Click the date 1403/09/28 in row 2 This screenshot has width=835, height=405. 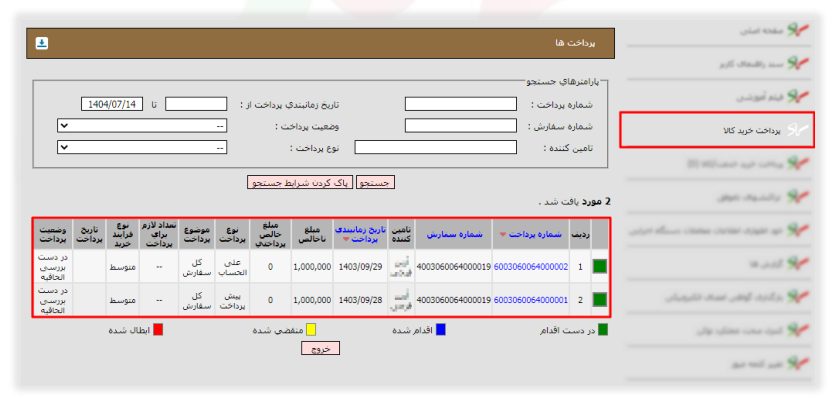(361, 300)
